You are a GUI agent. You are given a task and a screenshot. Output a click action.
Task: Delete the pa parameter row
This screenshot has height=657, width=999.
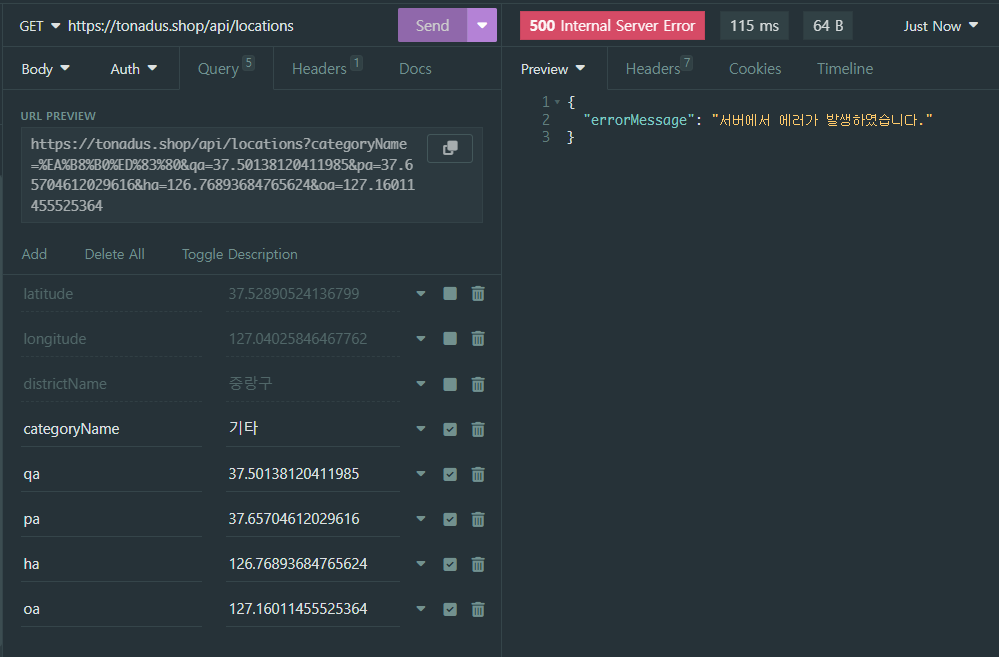coord(478,519)
